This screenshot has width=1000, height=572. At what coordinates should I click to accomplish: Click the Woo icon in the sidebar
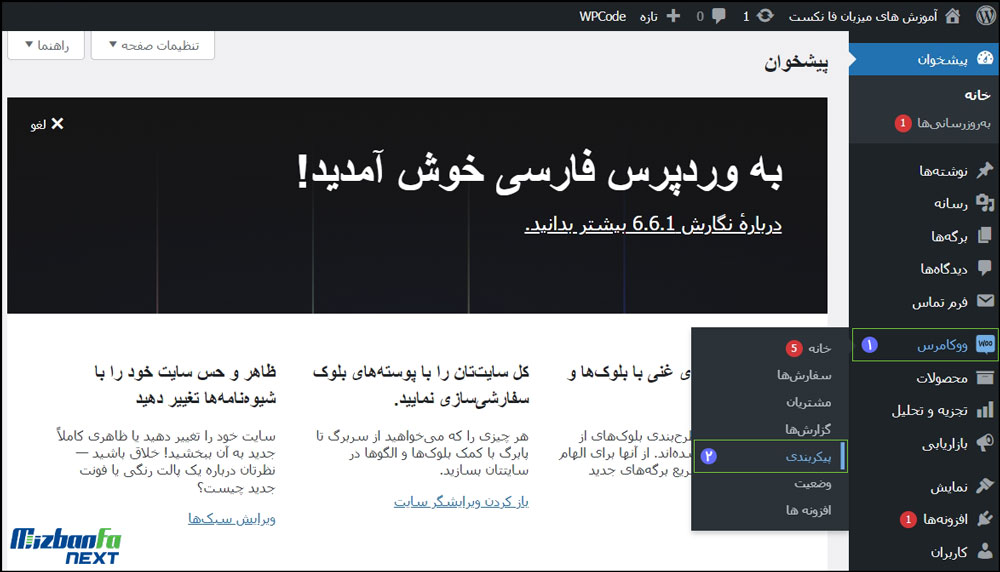click(x=985, y=344)
